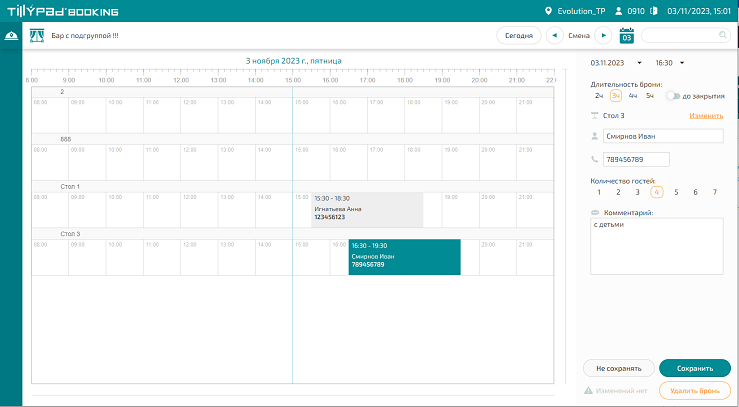Click the magnifier search icon
739x407 pixels.
coord(722,35)
